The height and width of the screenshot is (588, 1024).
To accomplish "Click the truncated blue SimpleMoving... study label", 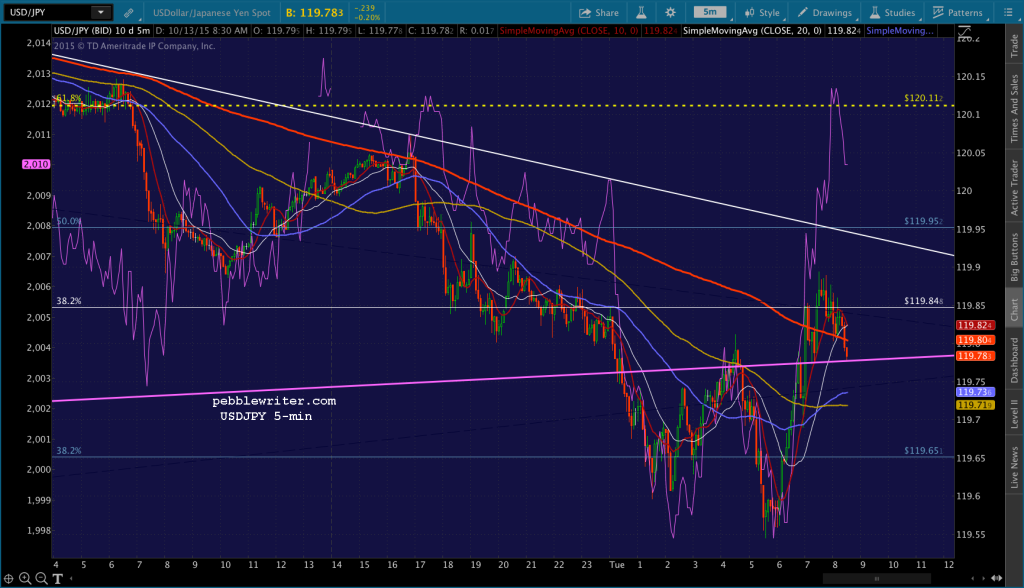I will point(900,31).
